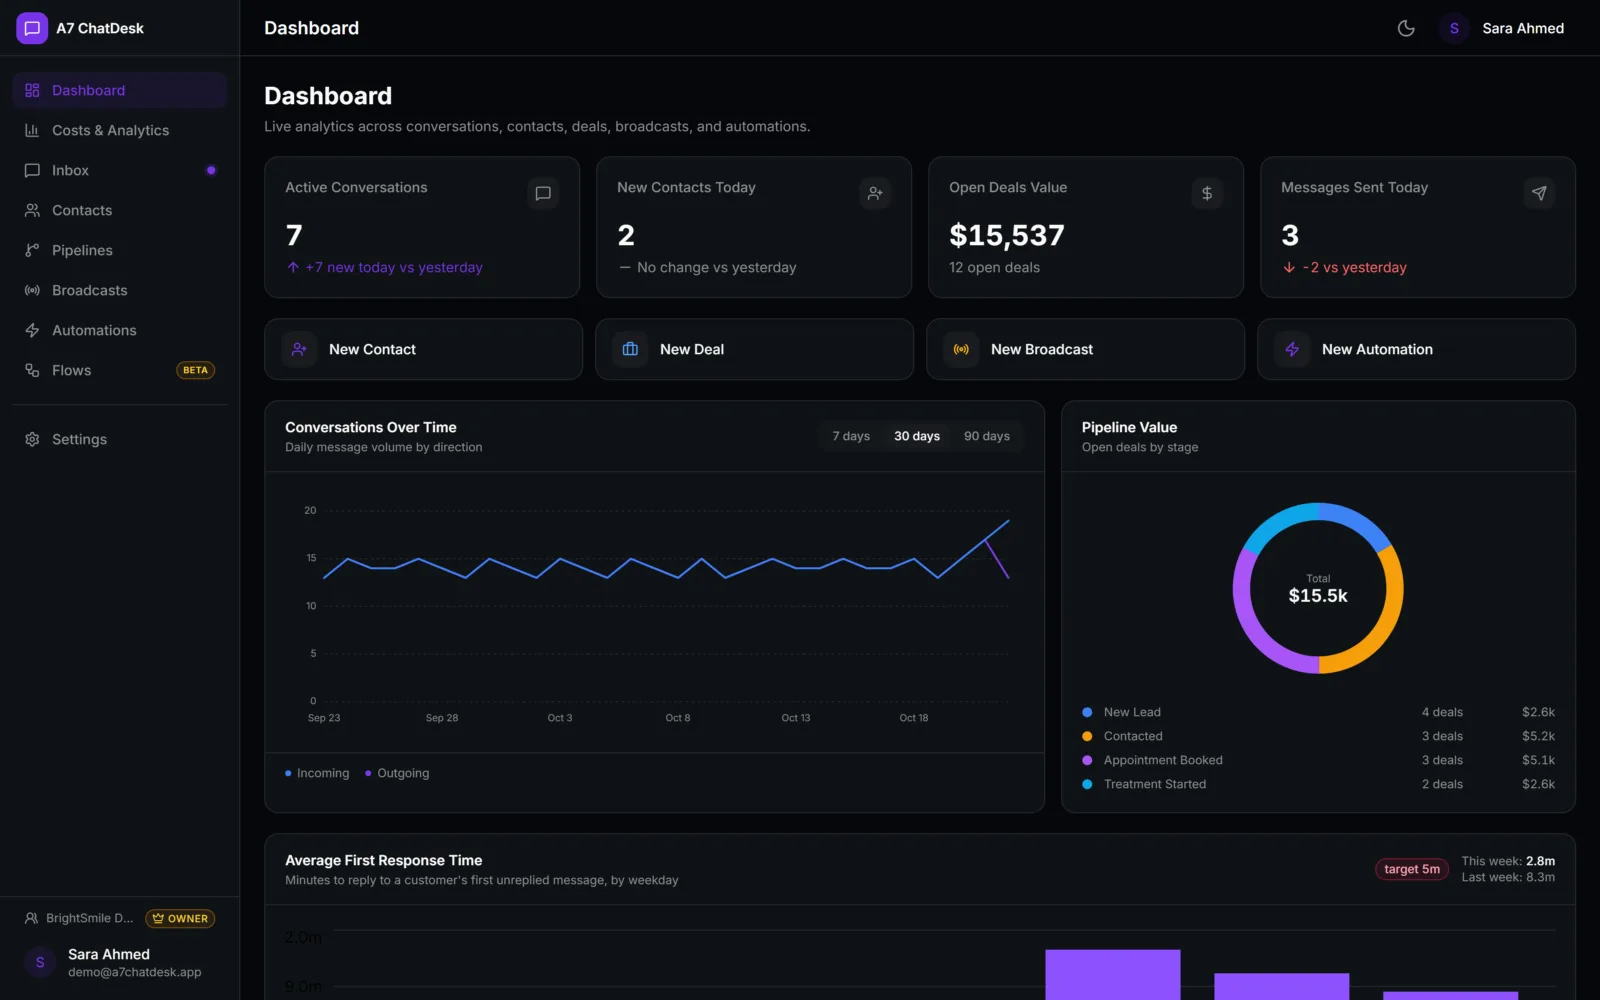This screenshot has height=1000, width=1600.
Task: Select the Treatment Started stage row
Action: coord(1318,784)
